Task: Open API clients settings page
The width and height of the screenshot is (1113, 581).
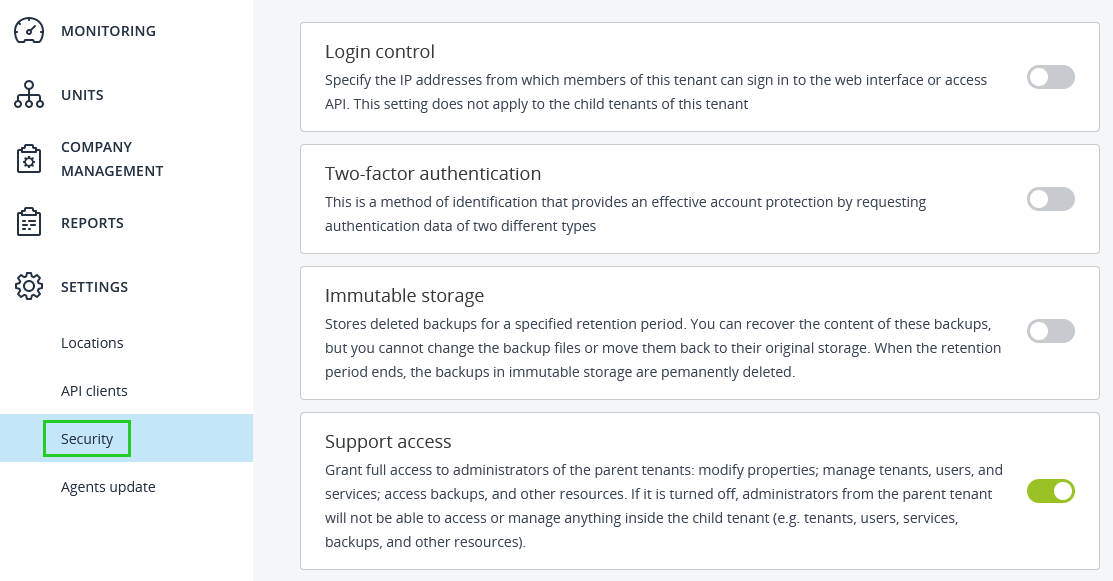Action: (x=94, y=391)
